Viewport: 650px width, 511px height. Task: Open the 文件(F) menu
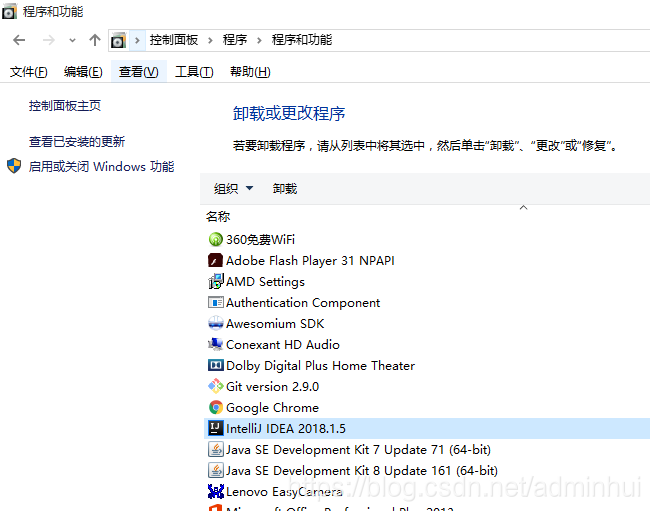pos(29,72)
